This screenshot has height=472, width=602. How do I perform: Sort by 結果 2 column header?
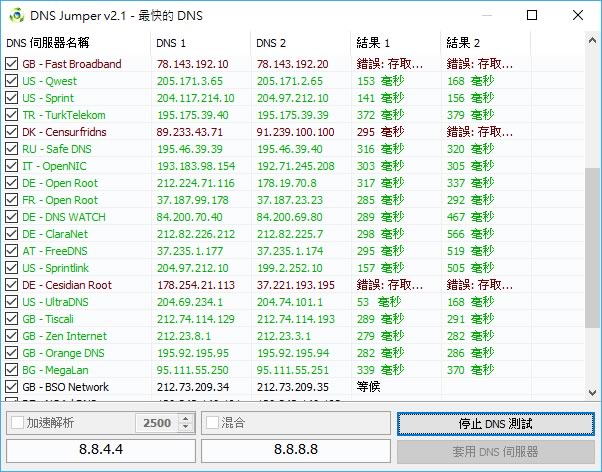tap(486, 43)
